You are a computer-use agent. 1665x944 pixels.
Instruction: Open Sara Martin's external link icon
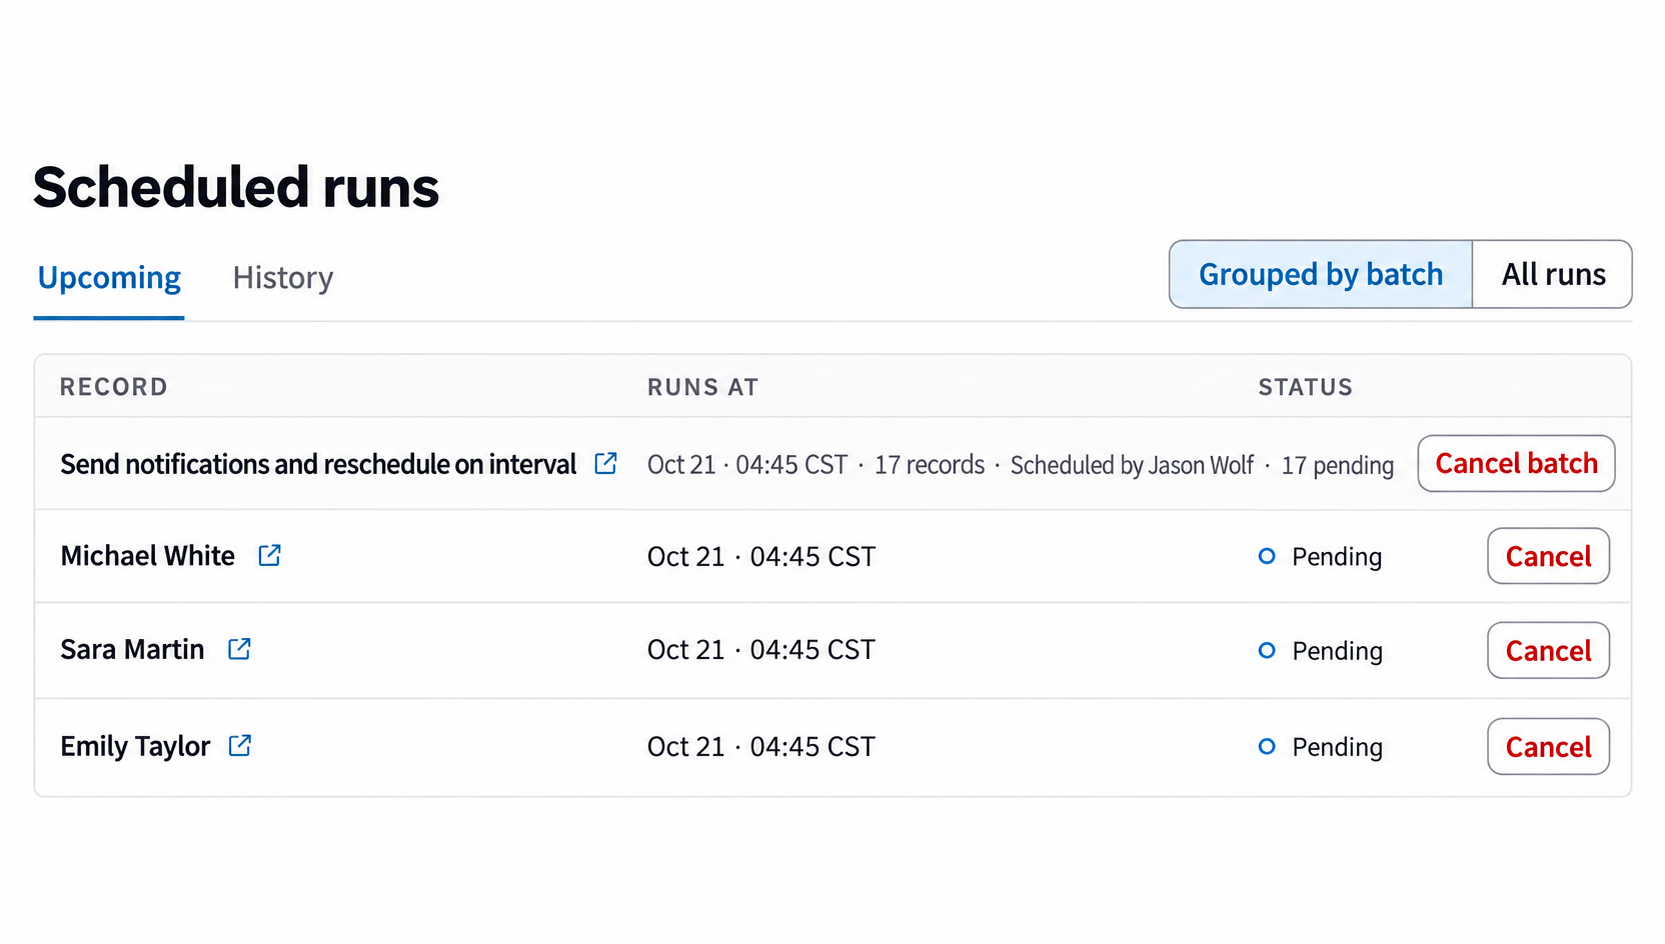click(239, 649)
